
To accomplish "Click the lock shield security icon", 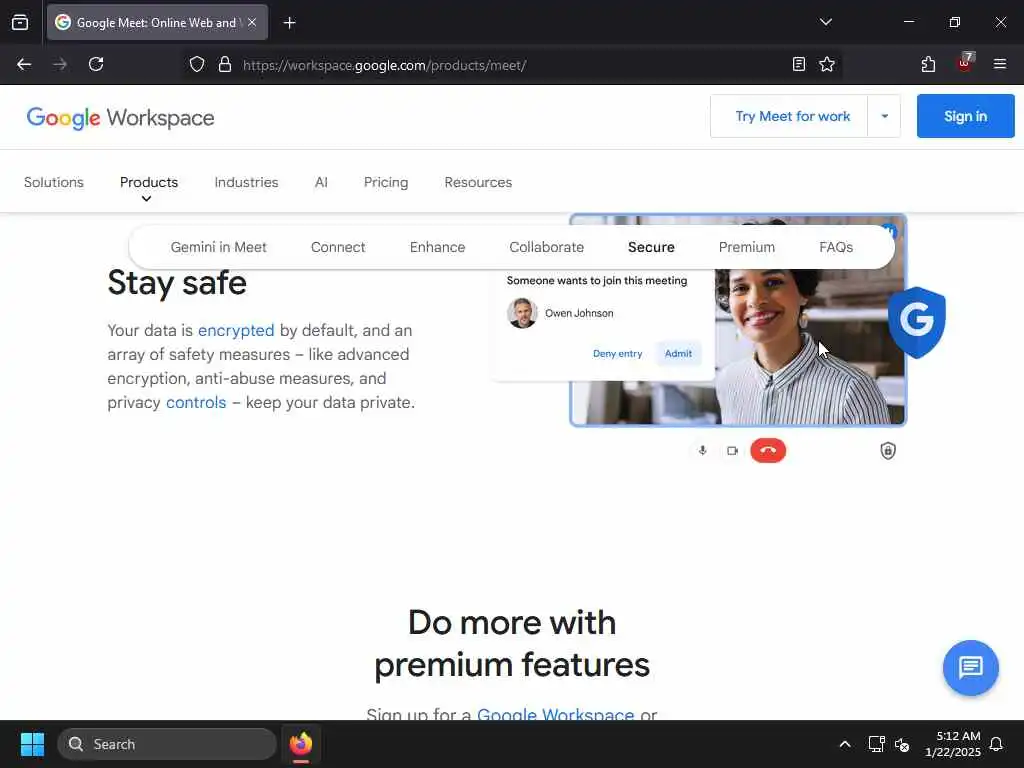I will click(x=888, y=451).
